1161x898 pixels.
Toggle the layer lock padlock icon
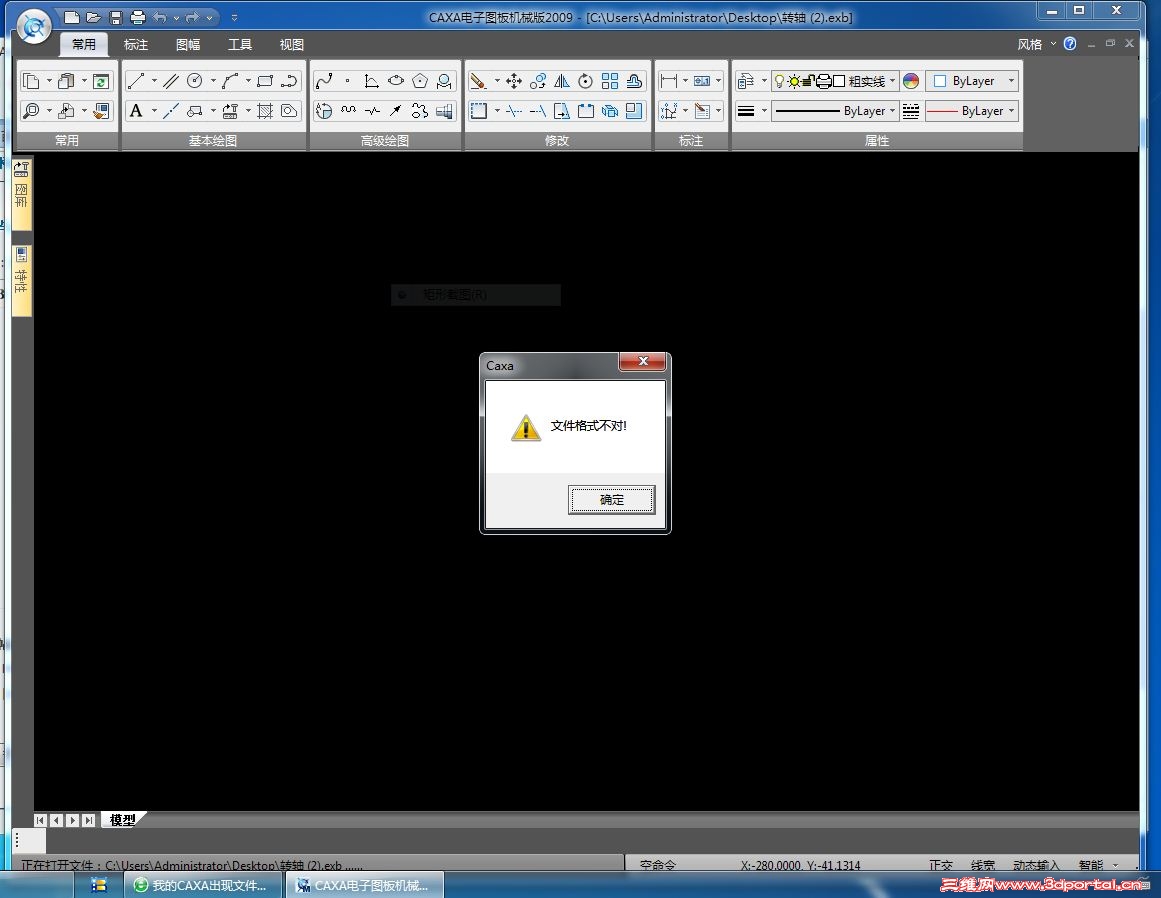pos(809,81)
